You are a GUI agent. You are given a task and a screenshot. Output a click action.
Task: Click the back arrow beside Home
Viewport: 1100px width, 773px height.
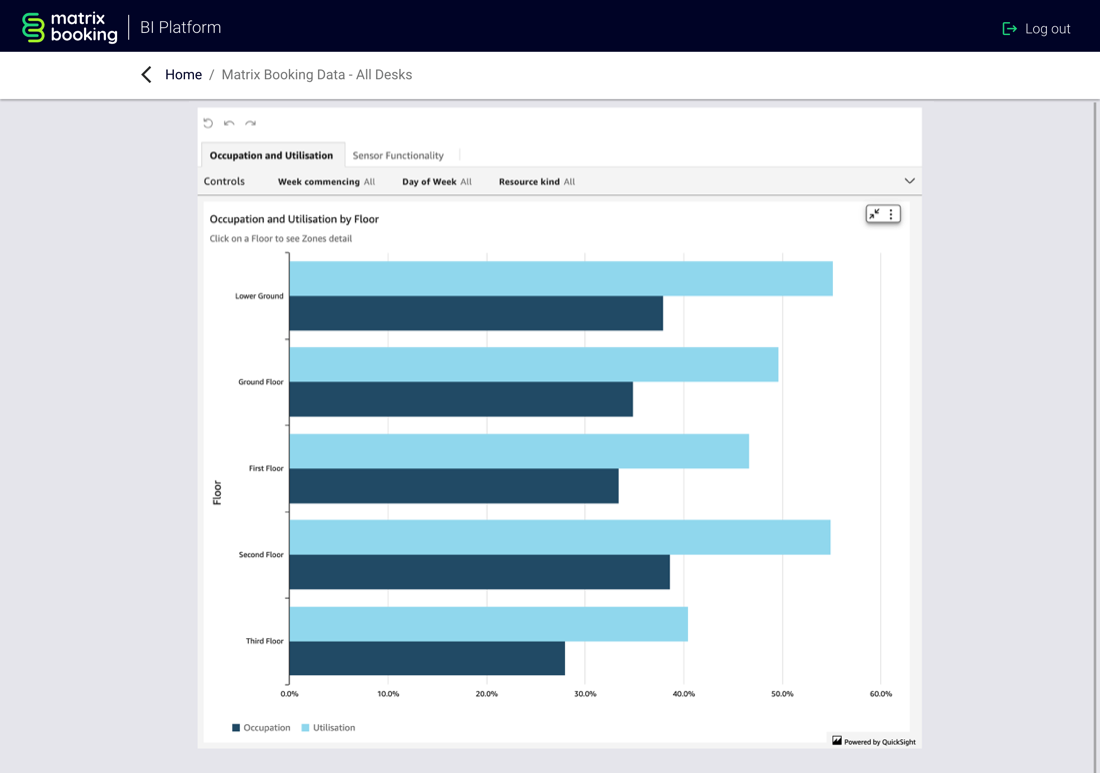click(147, 75)
